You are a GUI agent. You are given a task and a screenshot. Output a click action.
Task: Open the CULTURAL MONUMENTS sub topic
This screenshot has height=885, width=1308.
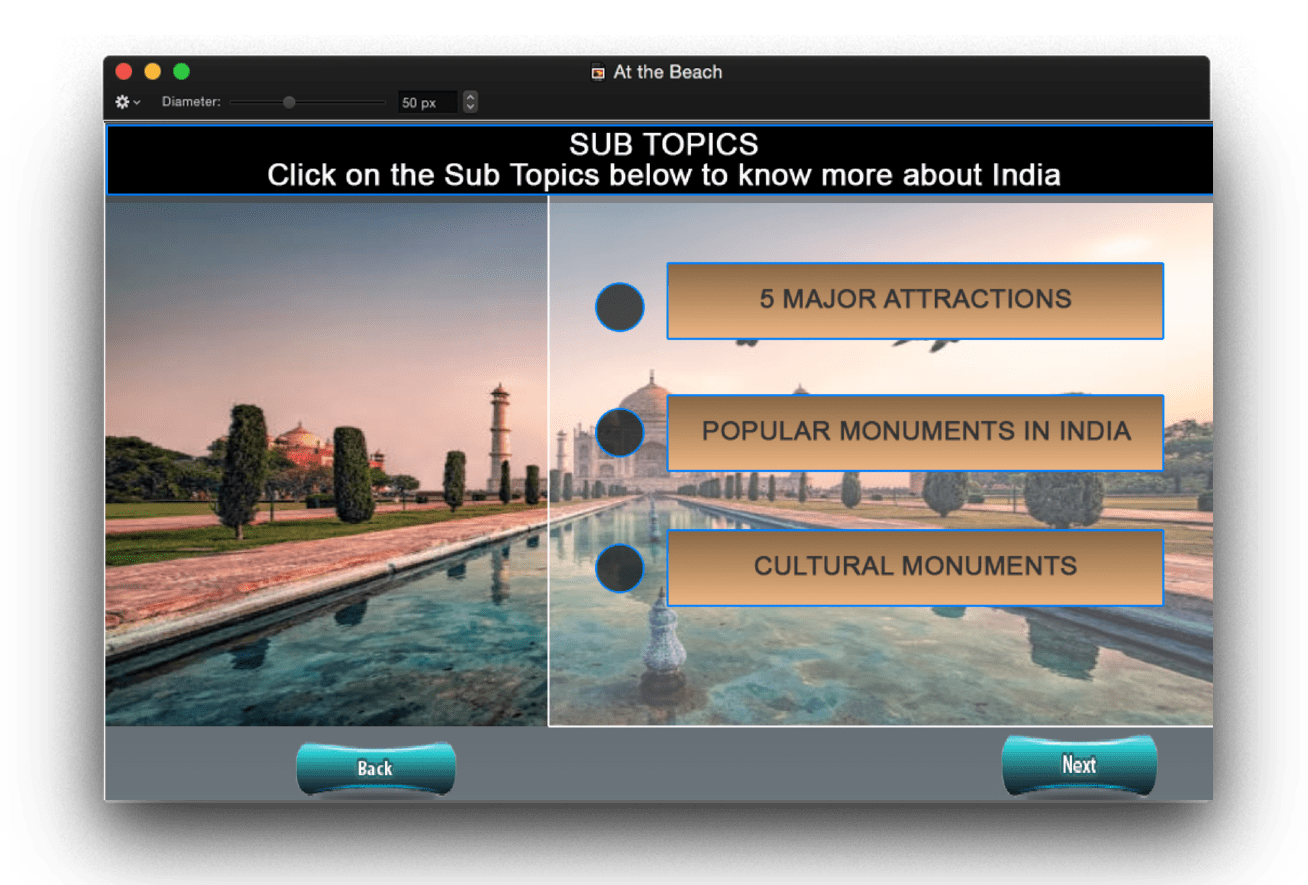click(915, 567)
